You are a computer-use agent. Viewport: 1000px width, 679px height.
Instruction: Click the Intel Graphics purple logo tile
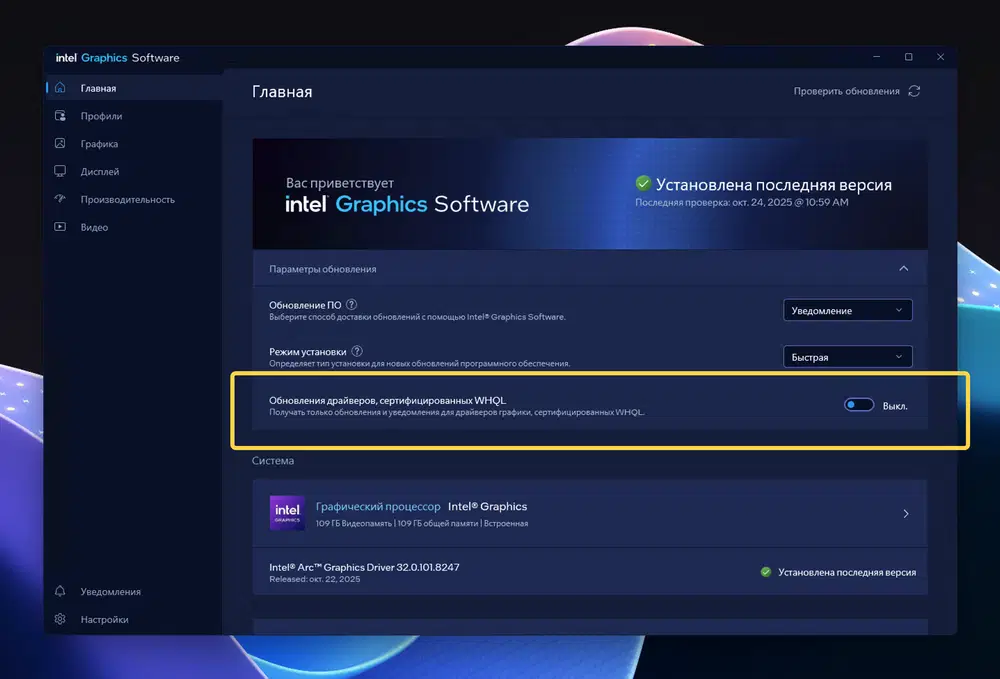[287, 513]
